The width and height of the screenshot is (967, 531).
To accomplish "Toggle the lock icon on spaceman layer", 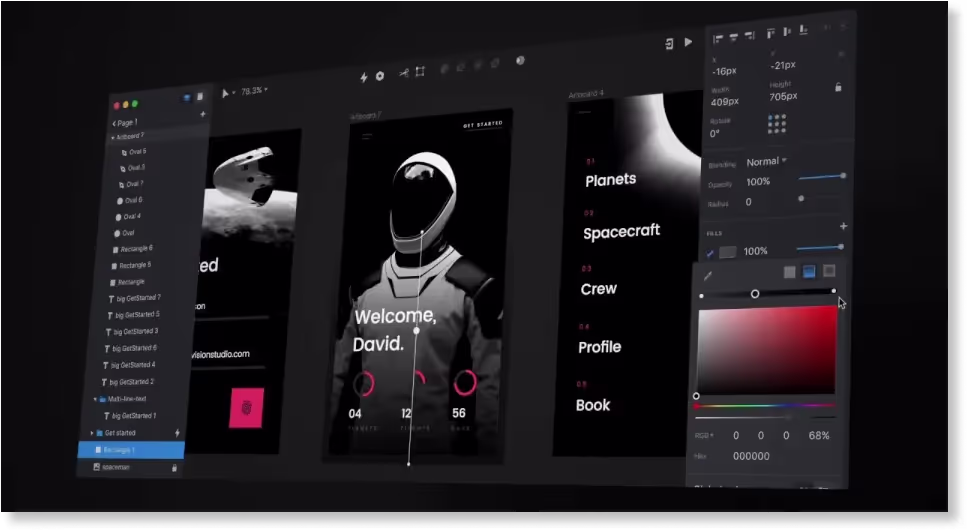I will (x=174, y=468).
